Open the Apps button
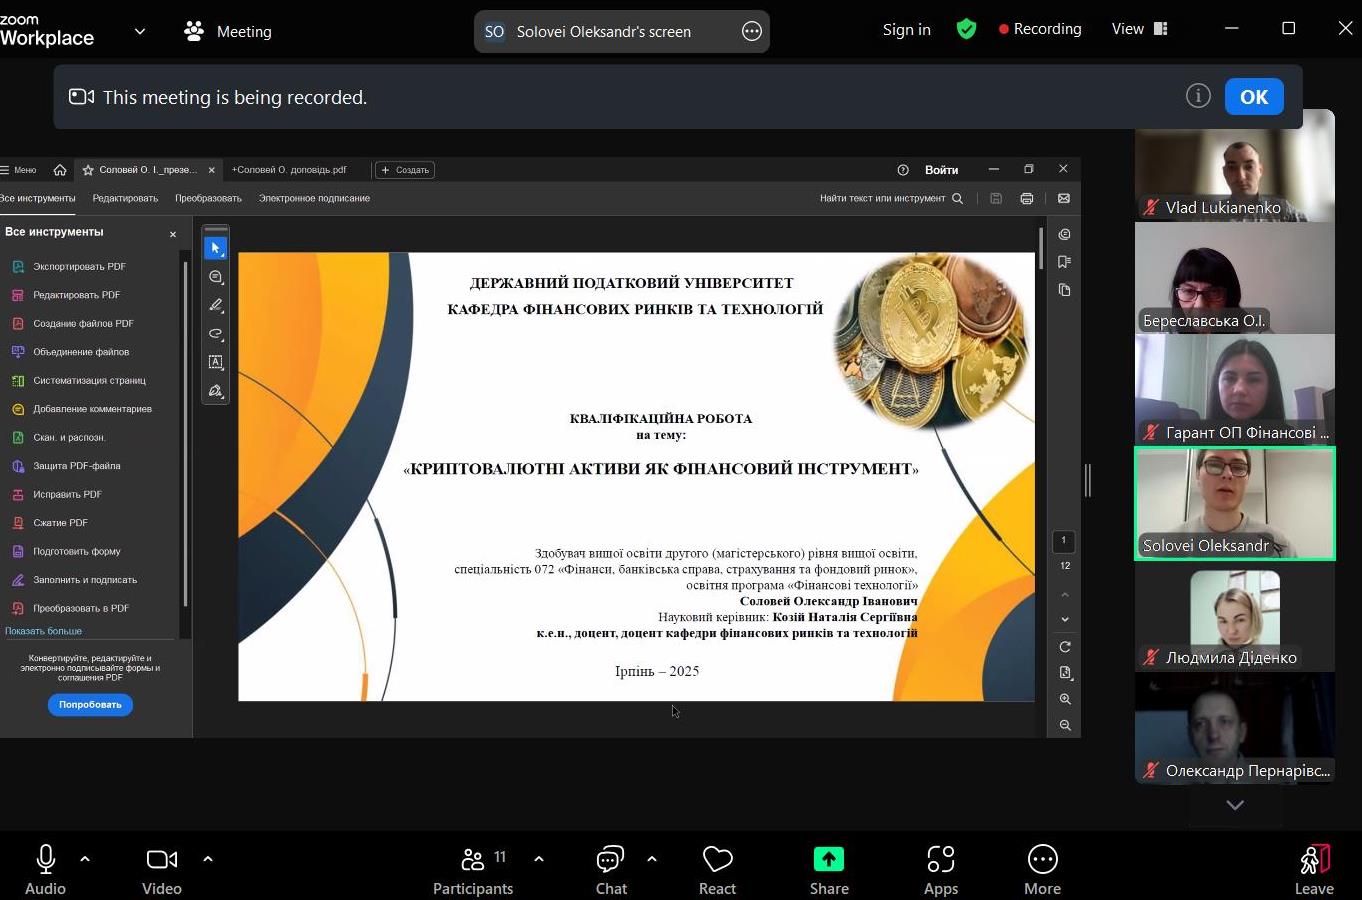 click(941, 871)
